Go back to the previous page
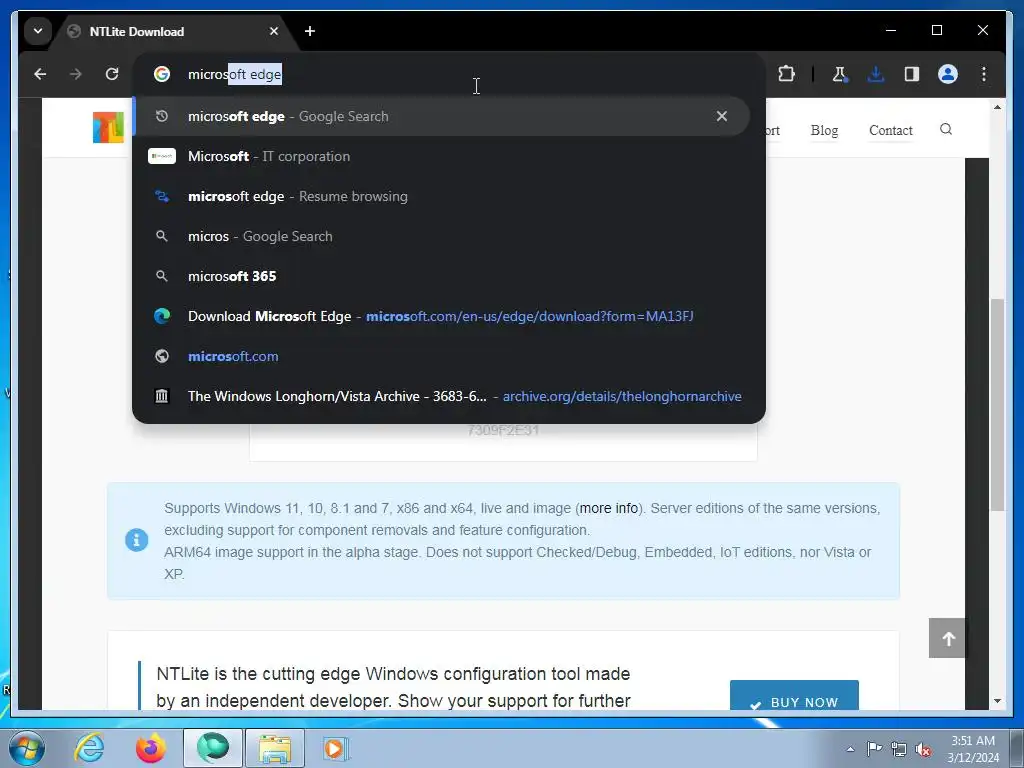Viewport: 1024px width, 768px height. tap(40, 74)
